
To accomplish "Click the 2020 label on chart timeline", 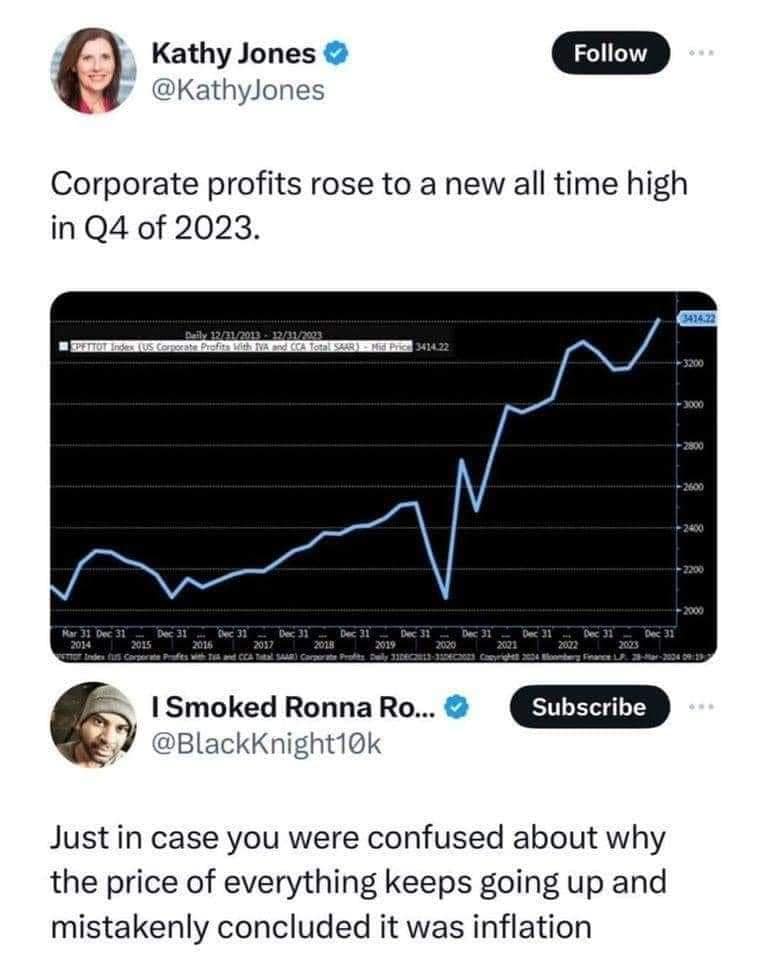I will [446, 643].
